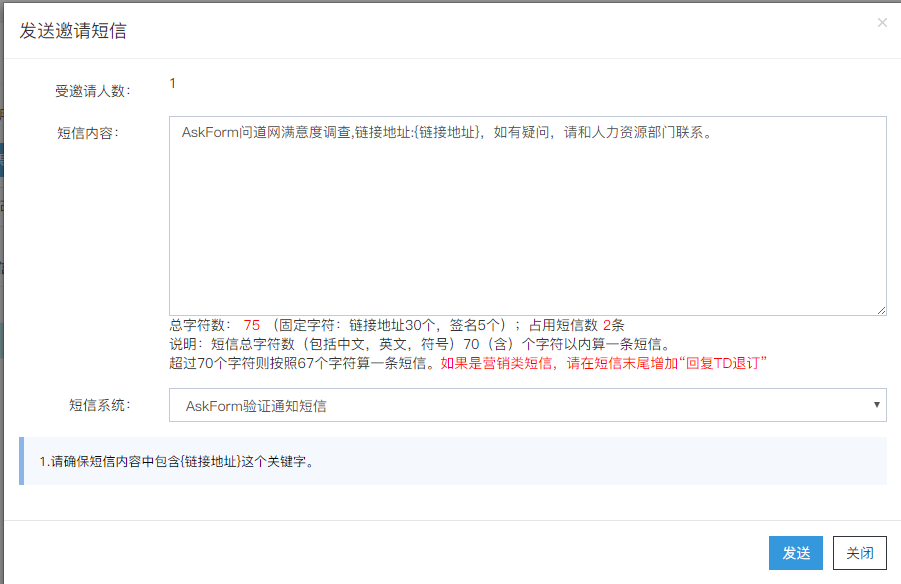Close the dialog with the X icon
The height and width of the screenshot is (584, 901).
click(x=882, y=22)
